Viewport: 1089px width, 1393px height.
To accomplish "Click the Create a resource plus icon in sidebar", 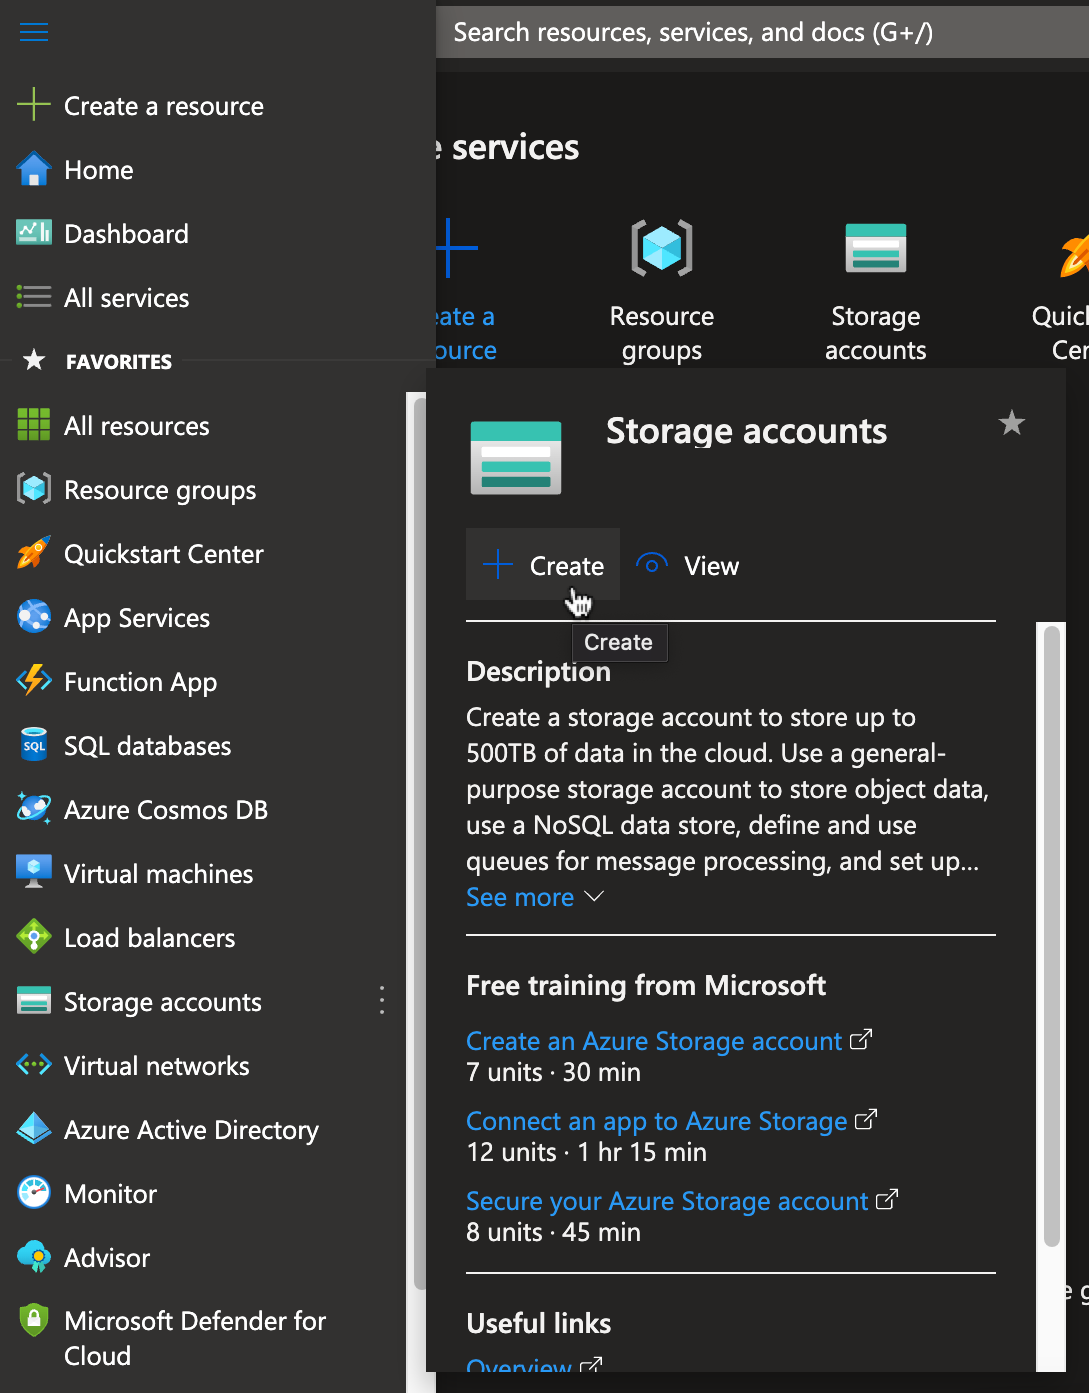I will coord(34,105).
